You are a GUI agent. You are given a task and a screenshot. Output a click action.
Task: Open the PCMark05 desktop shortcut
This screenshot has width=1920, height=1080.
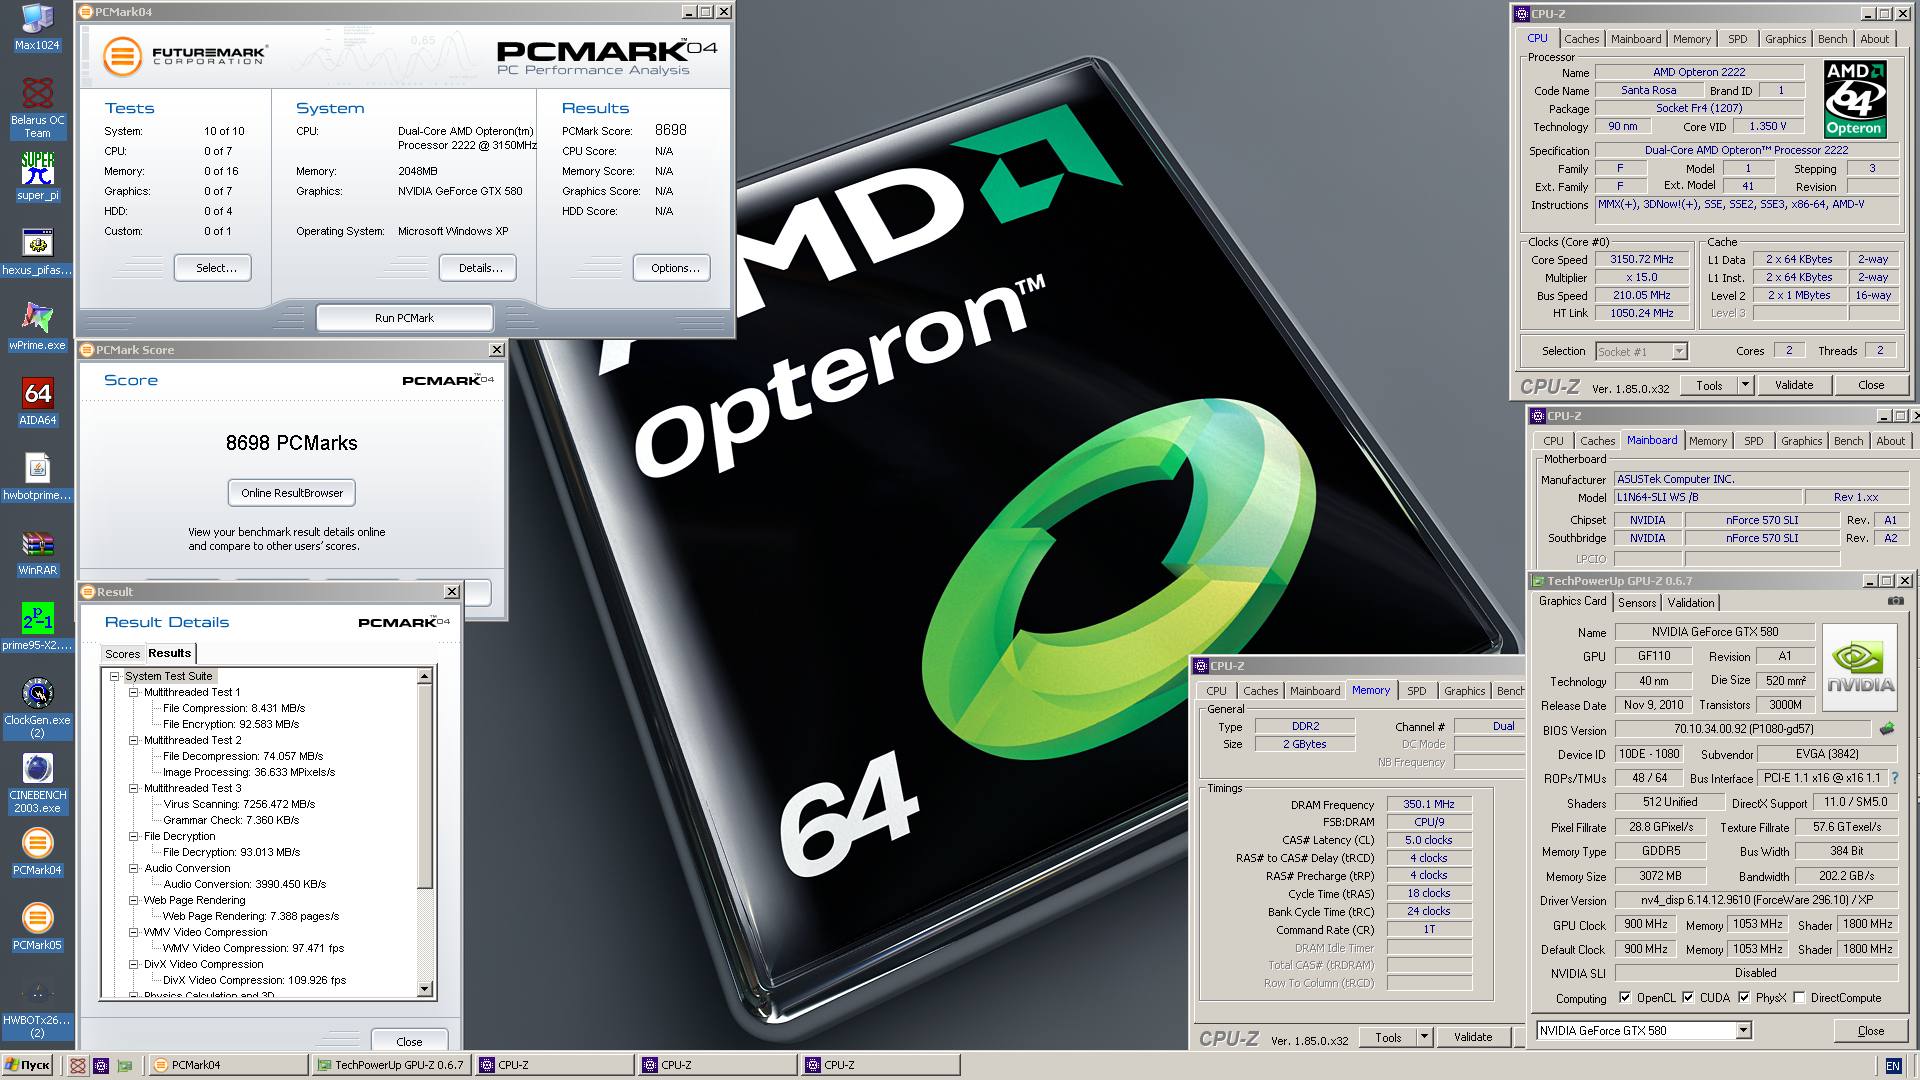coord(37,926)
